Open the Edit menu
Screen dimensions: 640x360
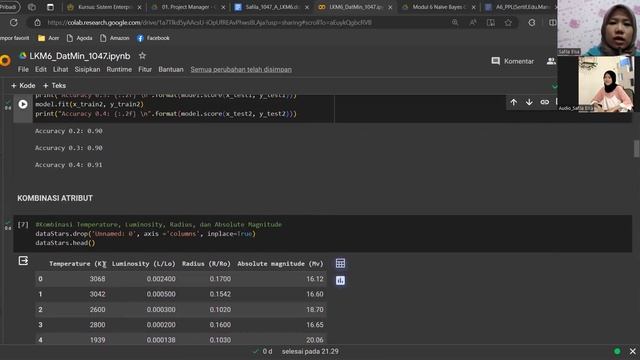tap(41, 69)
